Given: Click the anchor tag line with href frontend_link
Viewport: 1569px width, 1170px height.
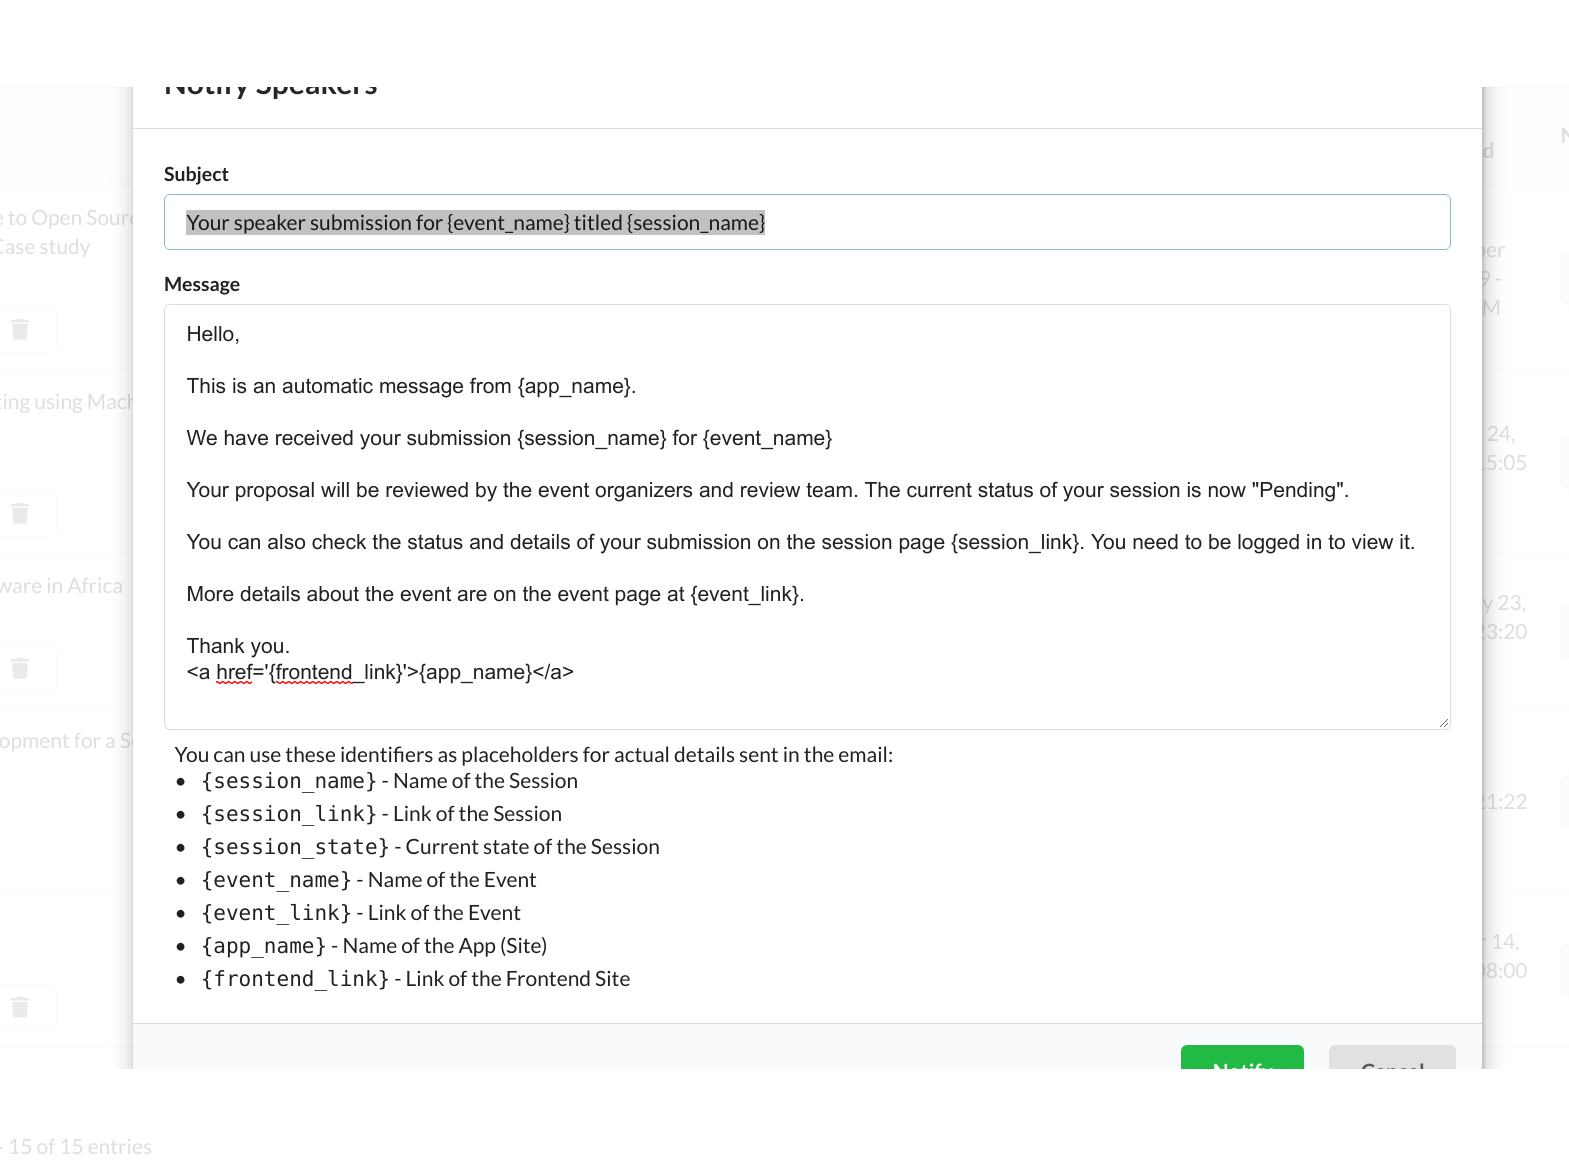Looking at the screenshot, I should click(380, 672).
